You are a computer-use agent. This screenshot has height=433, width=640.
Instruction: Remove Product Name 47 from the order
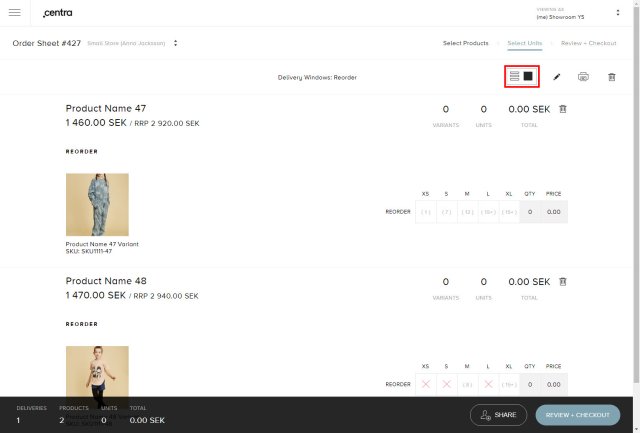562,109
